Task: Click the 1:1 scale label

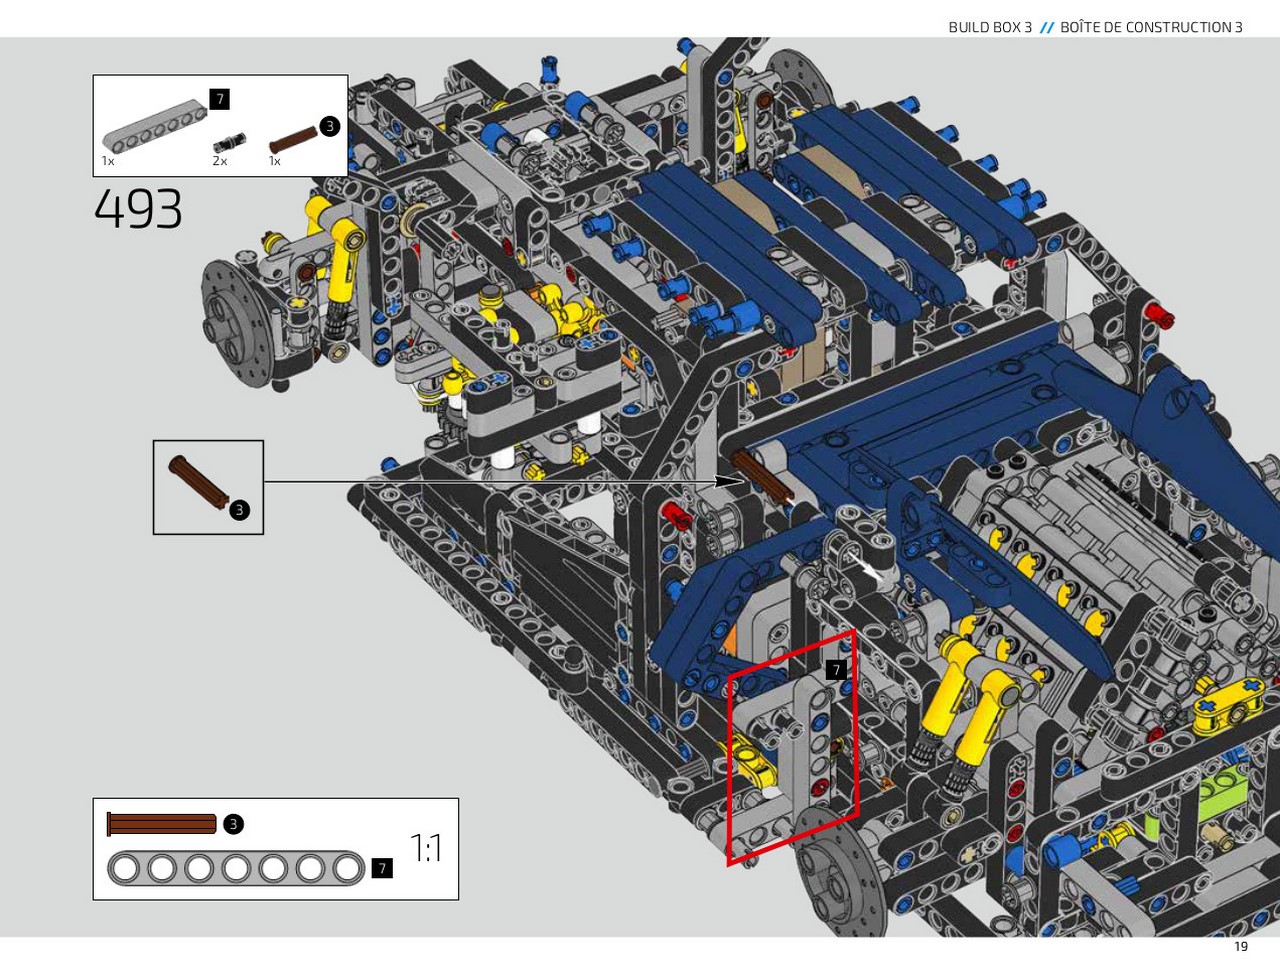Action: pyautogui.click(x=426, y=848)
